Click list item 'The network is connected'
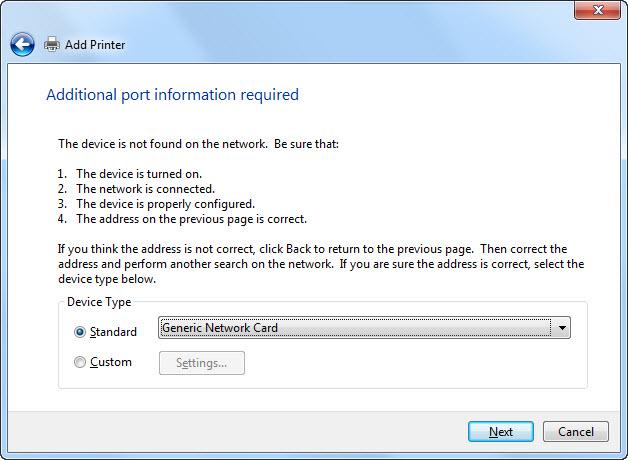 (x=145, y=188)
